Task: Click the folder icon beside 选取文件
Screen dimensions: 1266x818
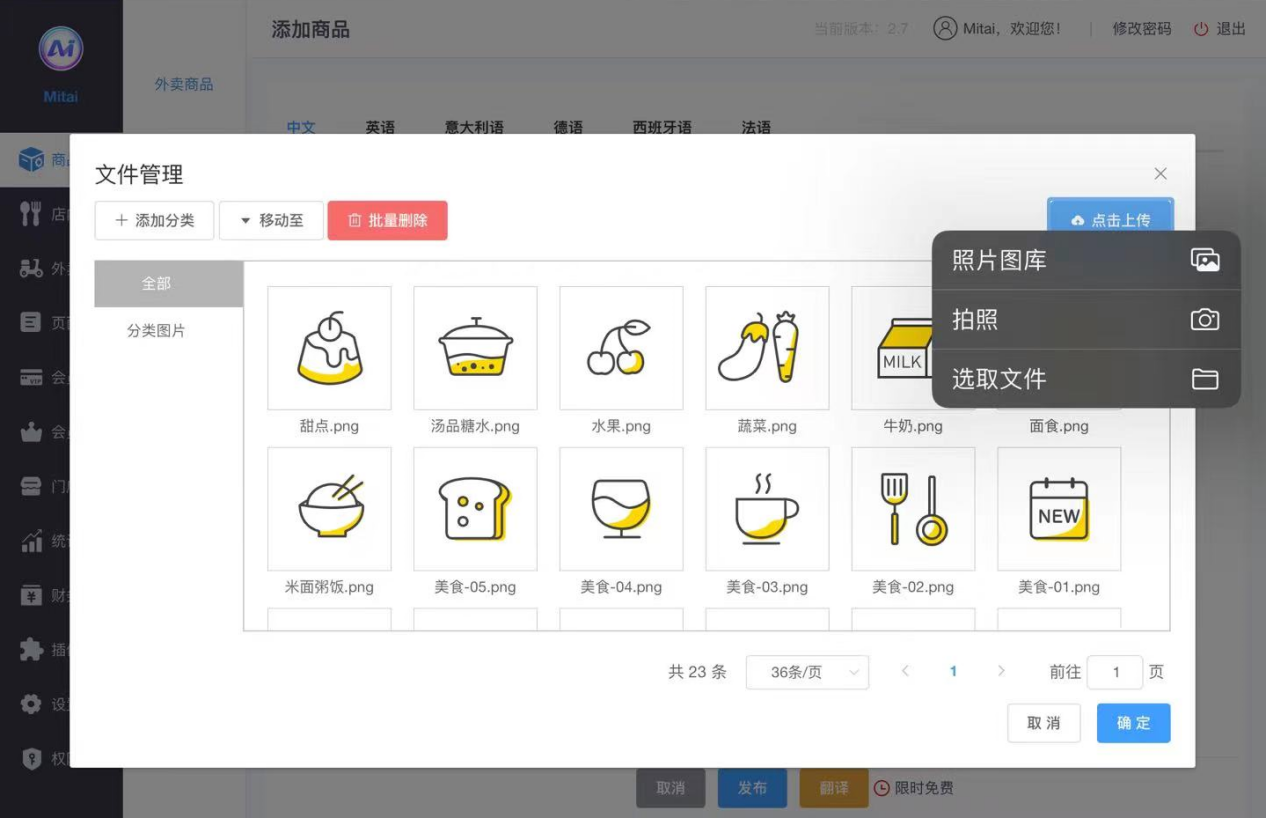Action: pyautogui.click(x=1204, y=379)
